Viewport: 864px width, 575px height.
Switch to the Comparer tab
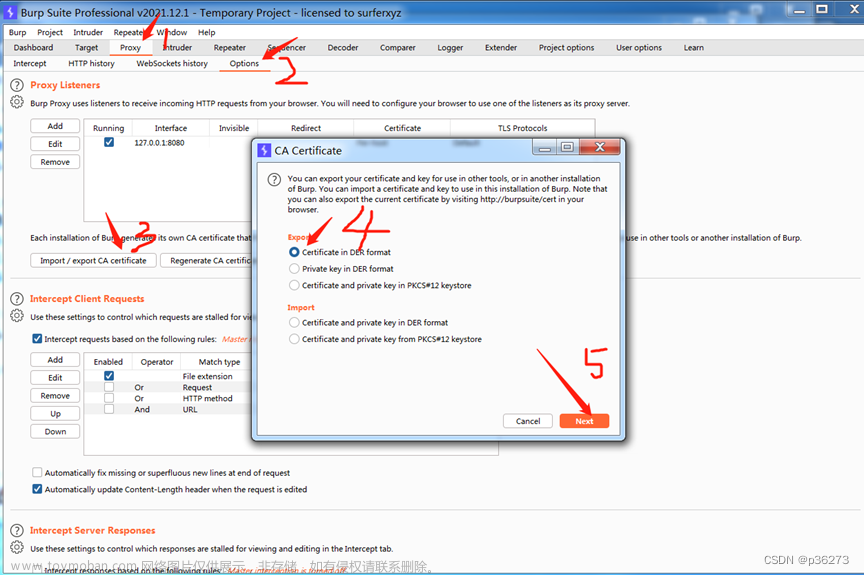click(x=398, y=48)
